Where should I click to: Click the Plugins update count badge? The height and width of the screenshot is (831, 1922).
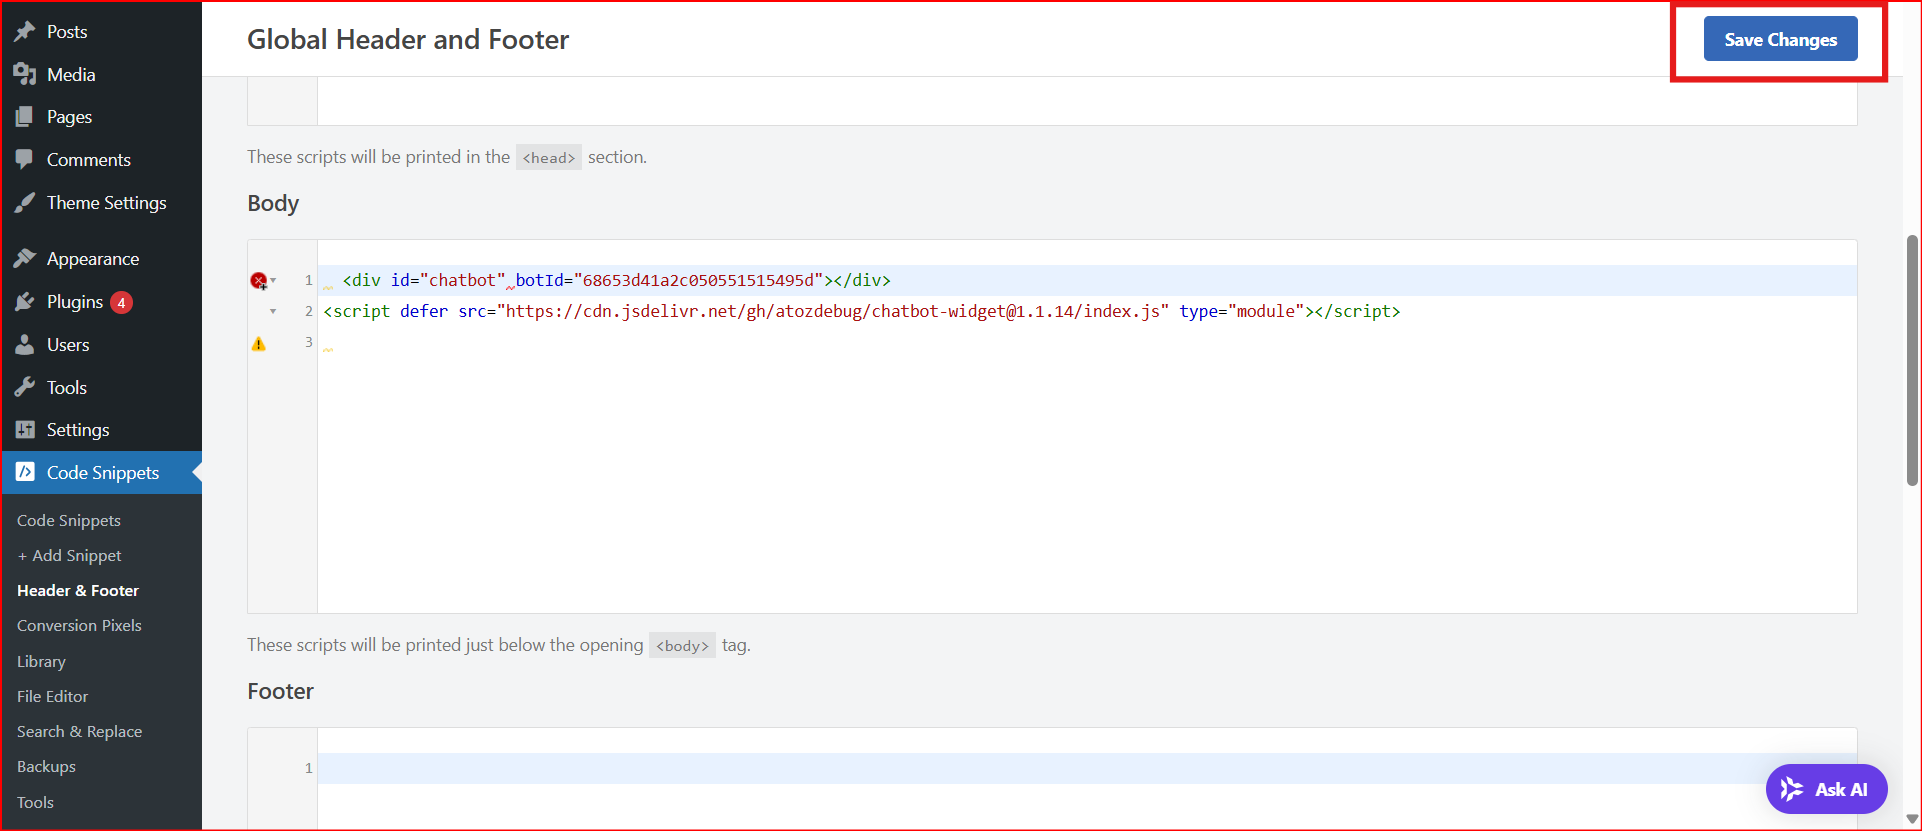[121, 302]
